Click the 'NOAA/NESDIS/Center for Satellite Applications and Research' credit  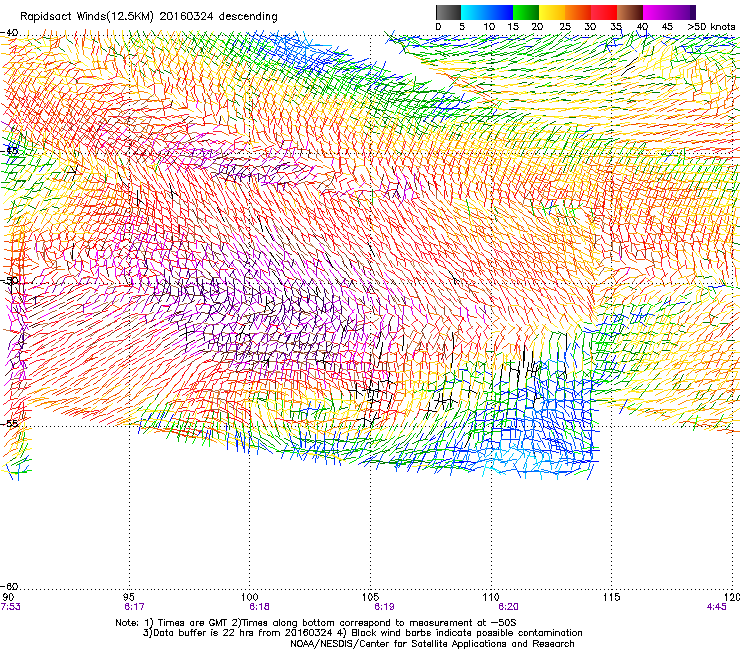(432, 644)
